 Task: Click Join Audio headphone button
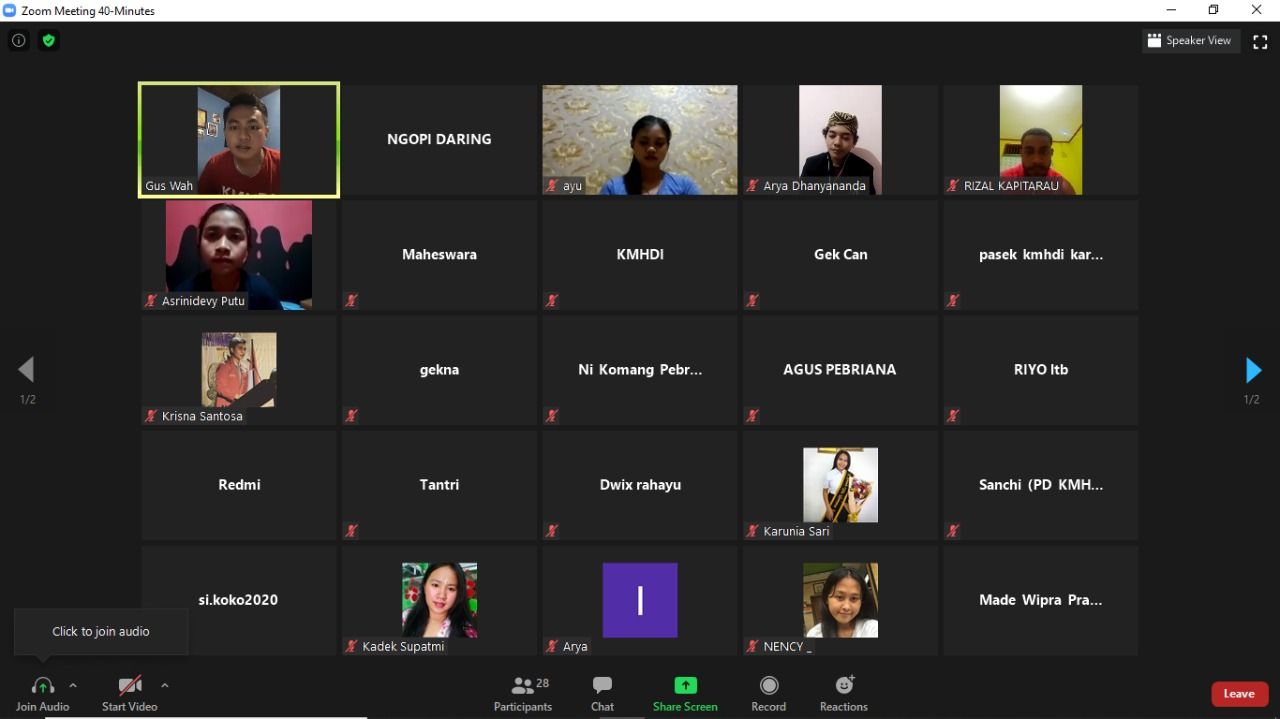[42, 693]
